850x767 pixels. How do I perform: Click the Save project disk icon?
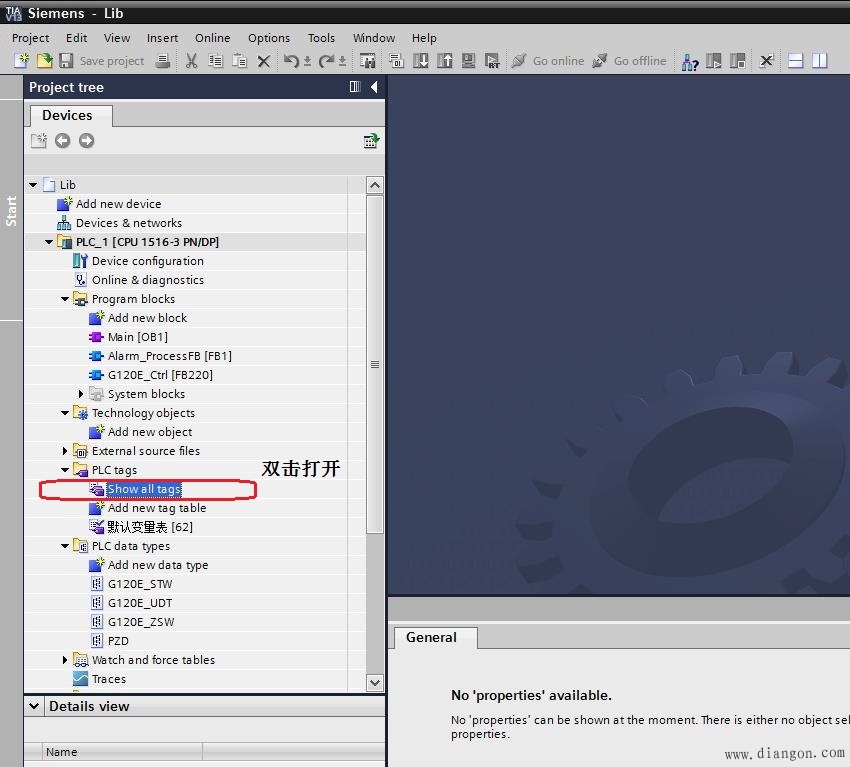point(66,61)
